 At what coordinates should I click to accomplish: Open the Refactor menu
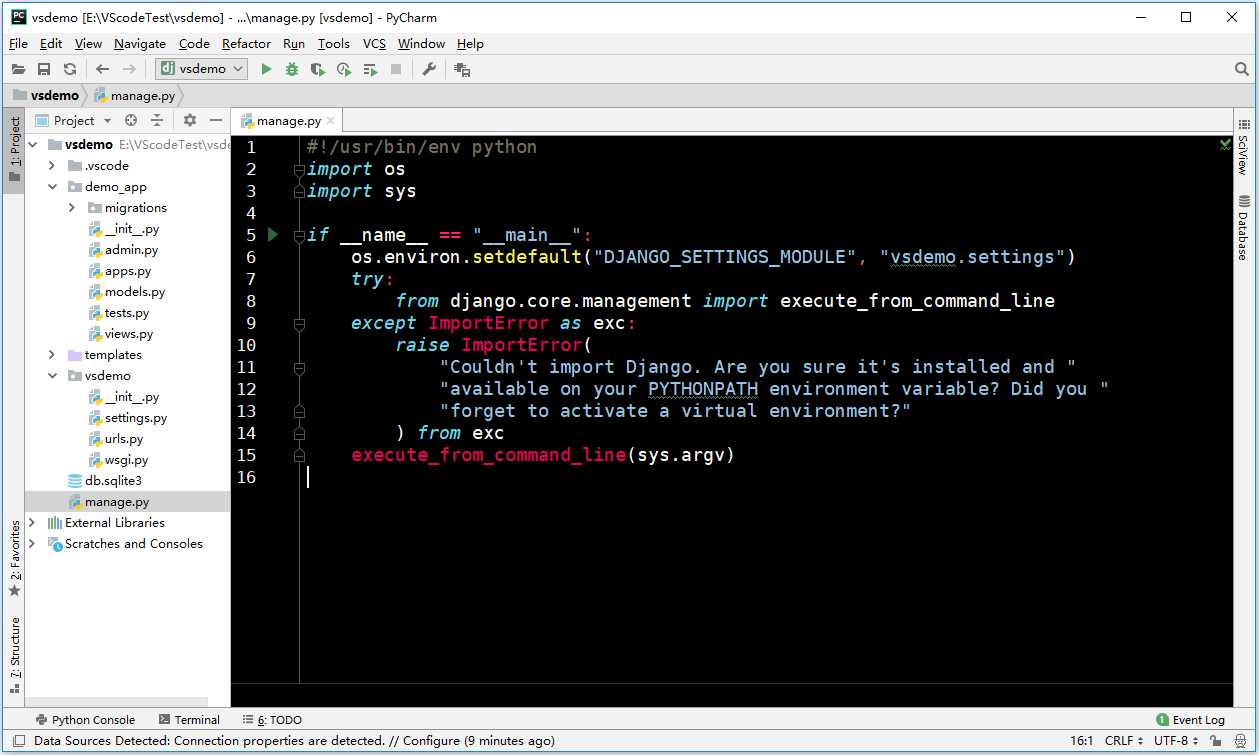[x=246, y=43]
